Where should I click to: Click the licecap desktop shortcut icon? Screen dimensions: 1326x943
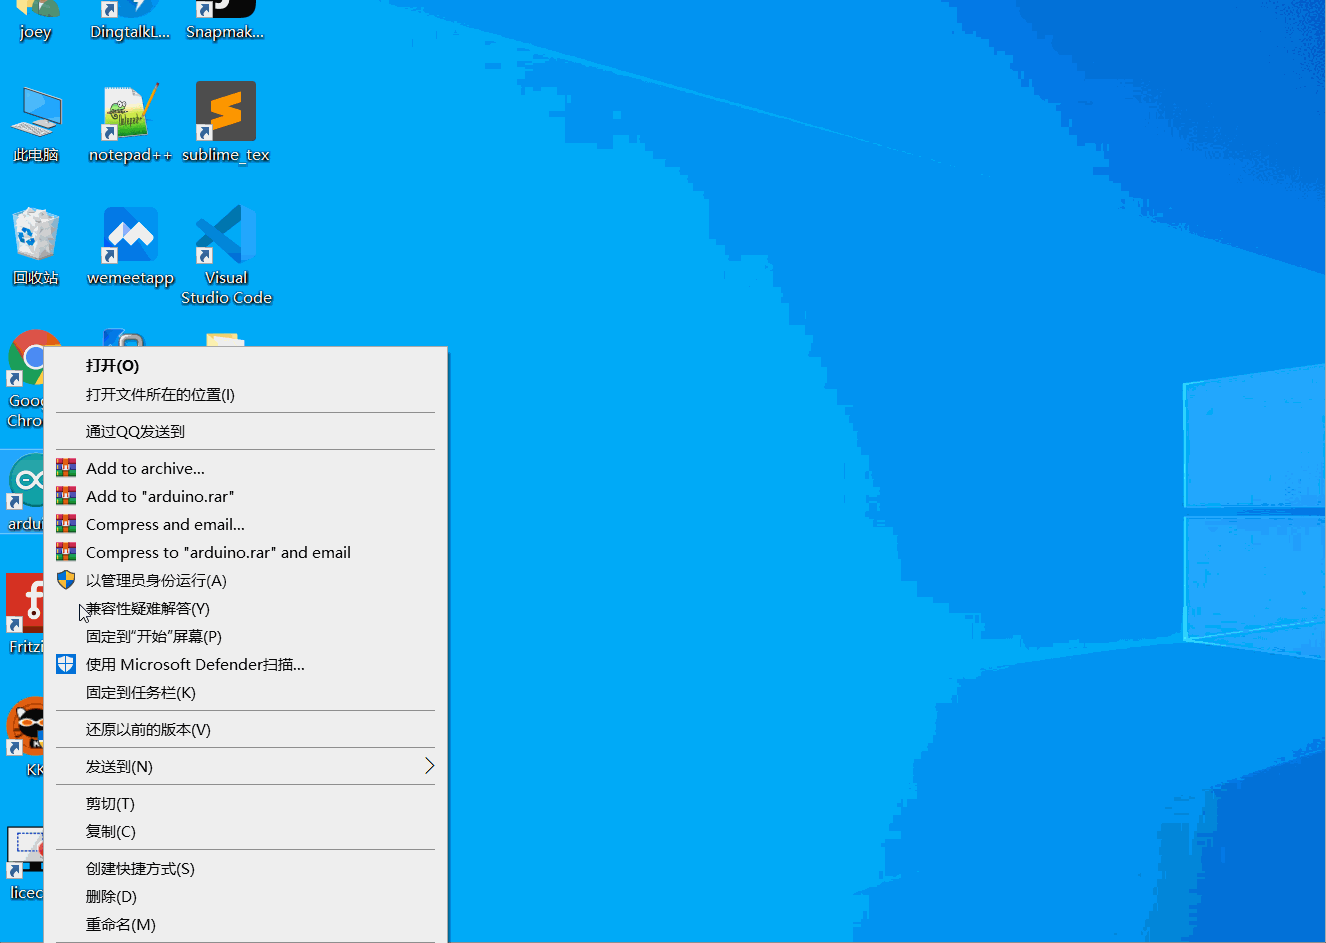point(25,852)
